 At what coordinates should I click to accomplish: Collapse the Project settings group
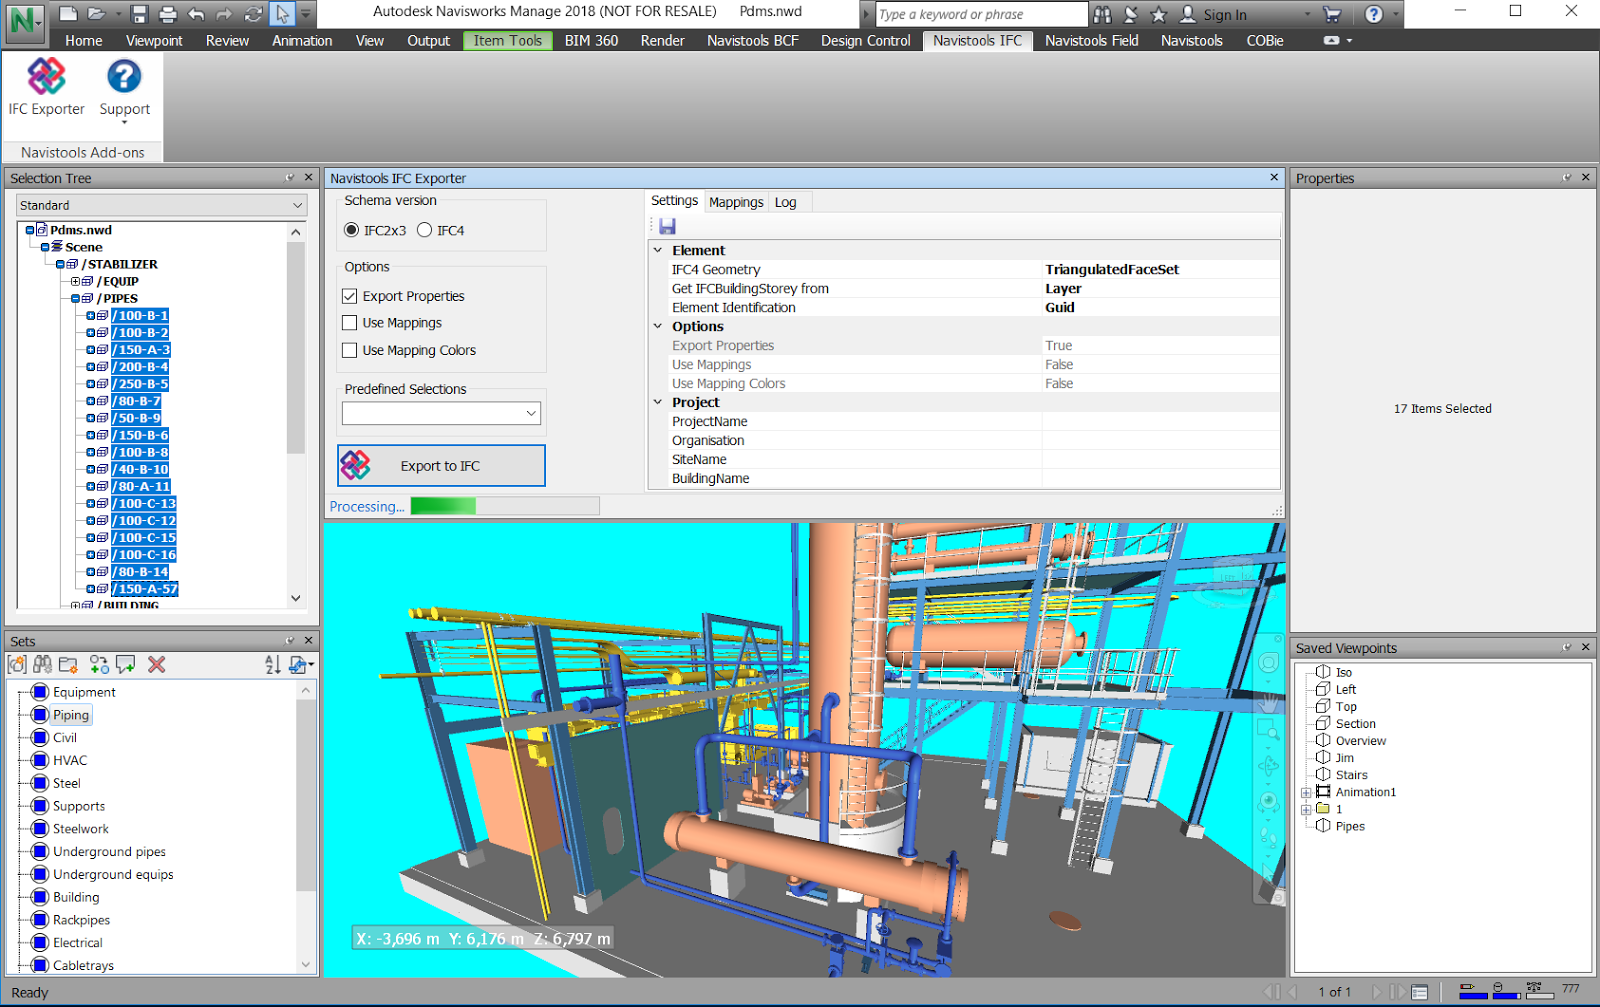pyautogui.click(x=658, y=402)
